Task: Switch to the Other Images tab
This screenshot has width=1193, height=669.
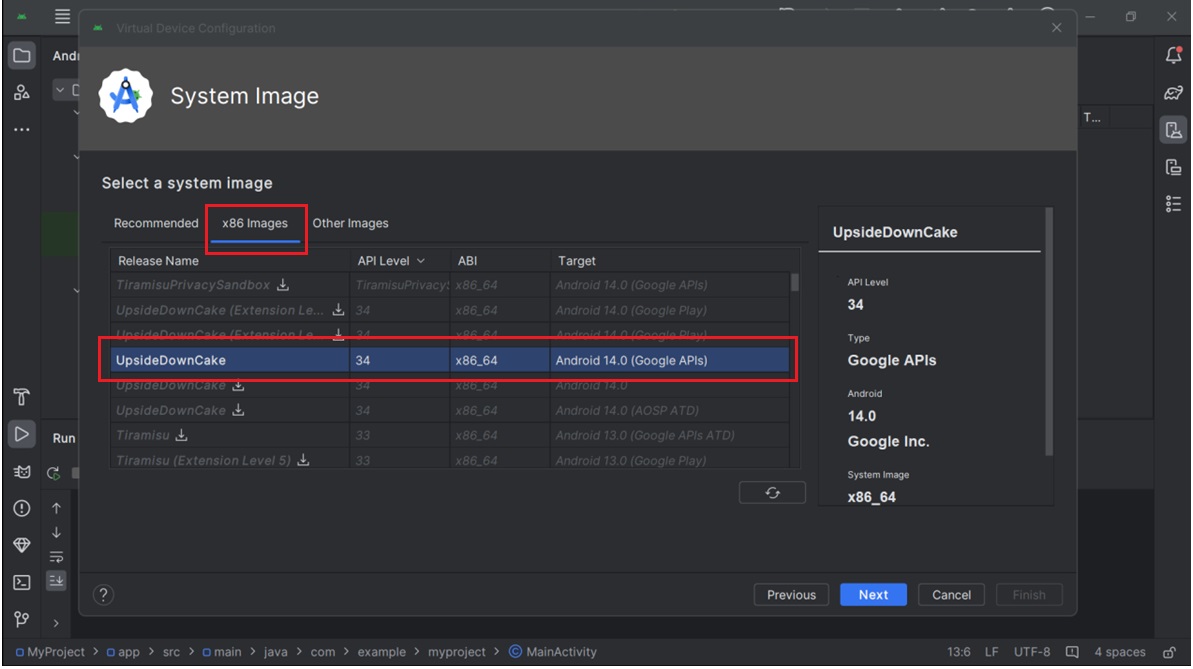Action: (350, 223)
